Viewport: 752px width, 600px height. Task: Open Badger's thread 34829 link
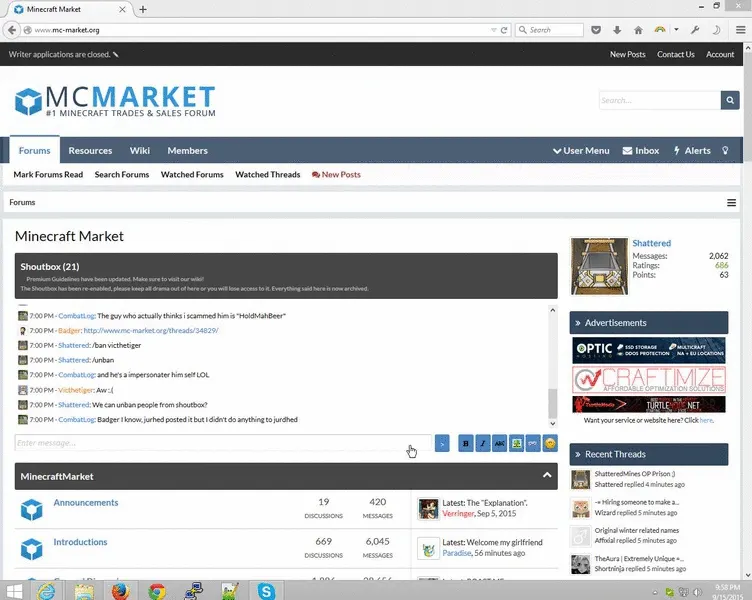pyautogui.click(x=151, y=330)
